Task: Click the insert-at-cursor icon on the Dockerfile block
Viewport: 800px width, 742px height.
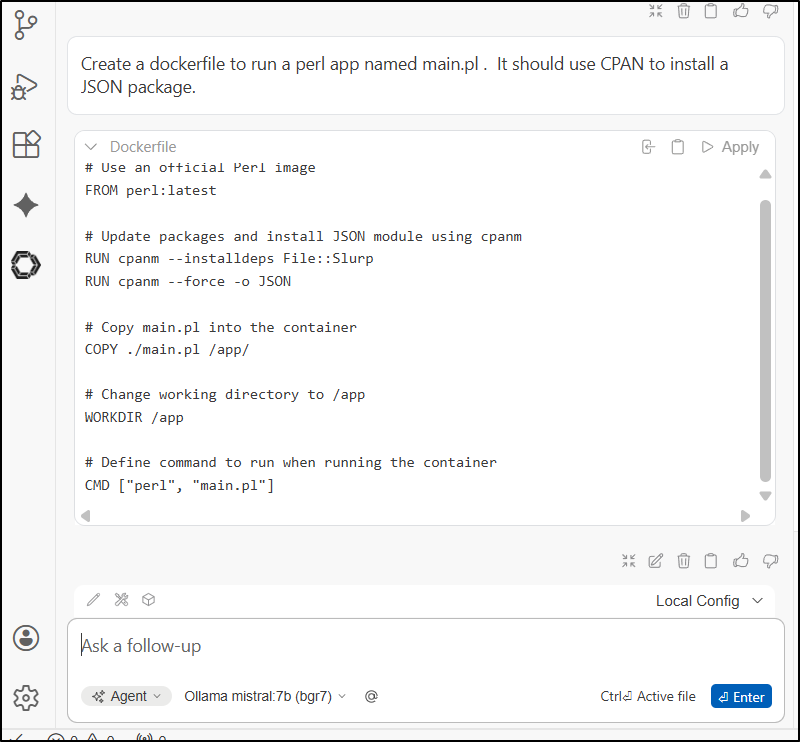Action: pos(648,146)
